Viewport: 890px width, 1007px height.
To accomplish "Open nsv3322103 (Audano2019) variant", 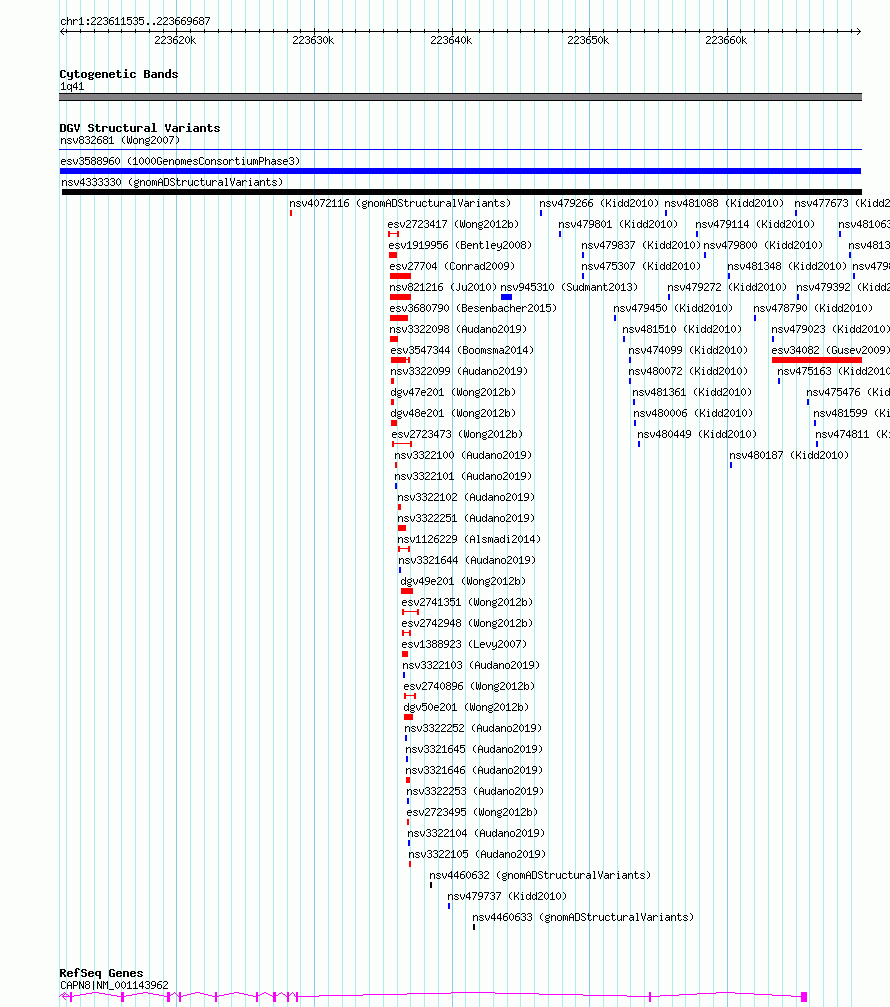I will [x=471, y=665].
